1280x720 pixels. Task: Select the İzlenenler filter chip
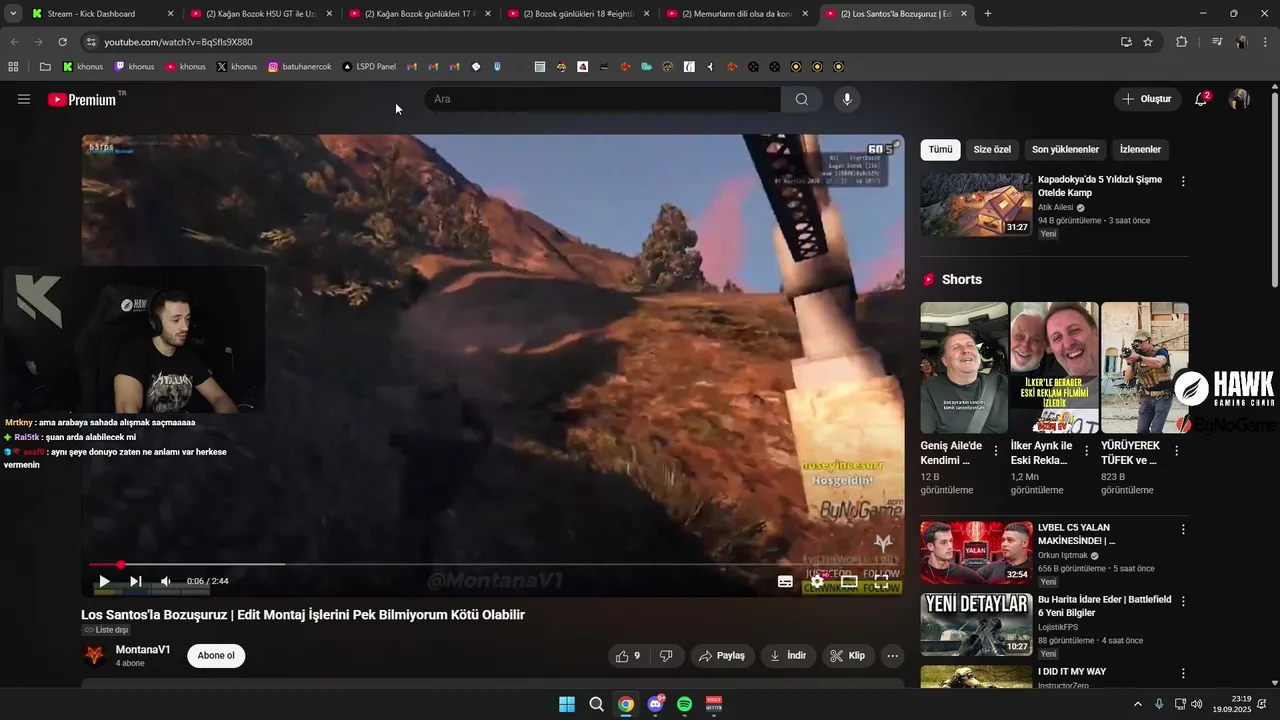coord(1140,150)
